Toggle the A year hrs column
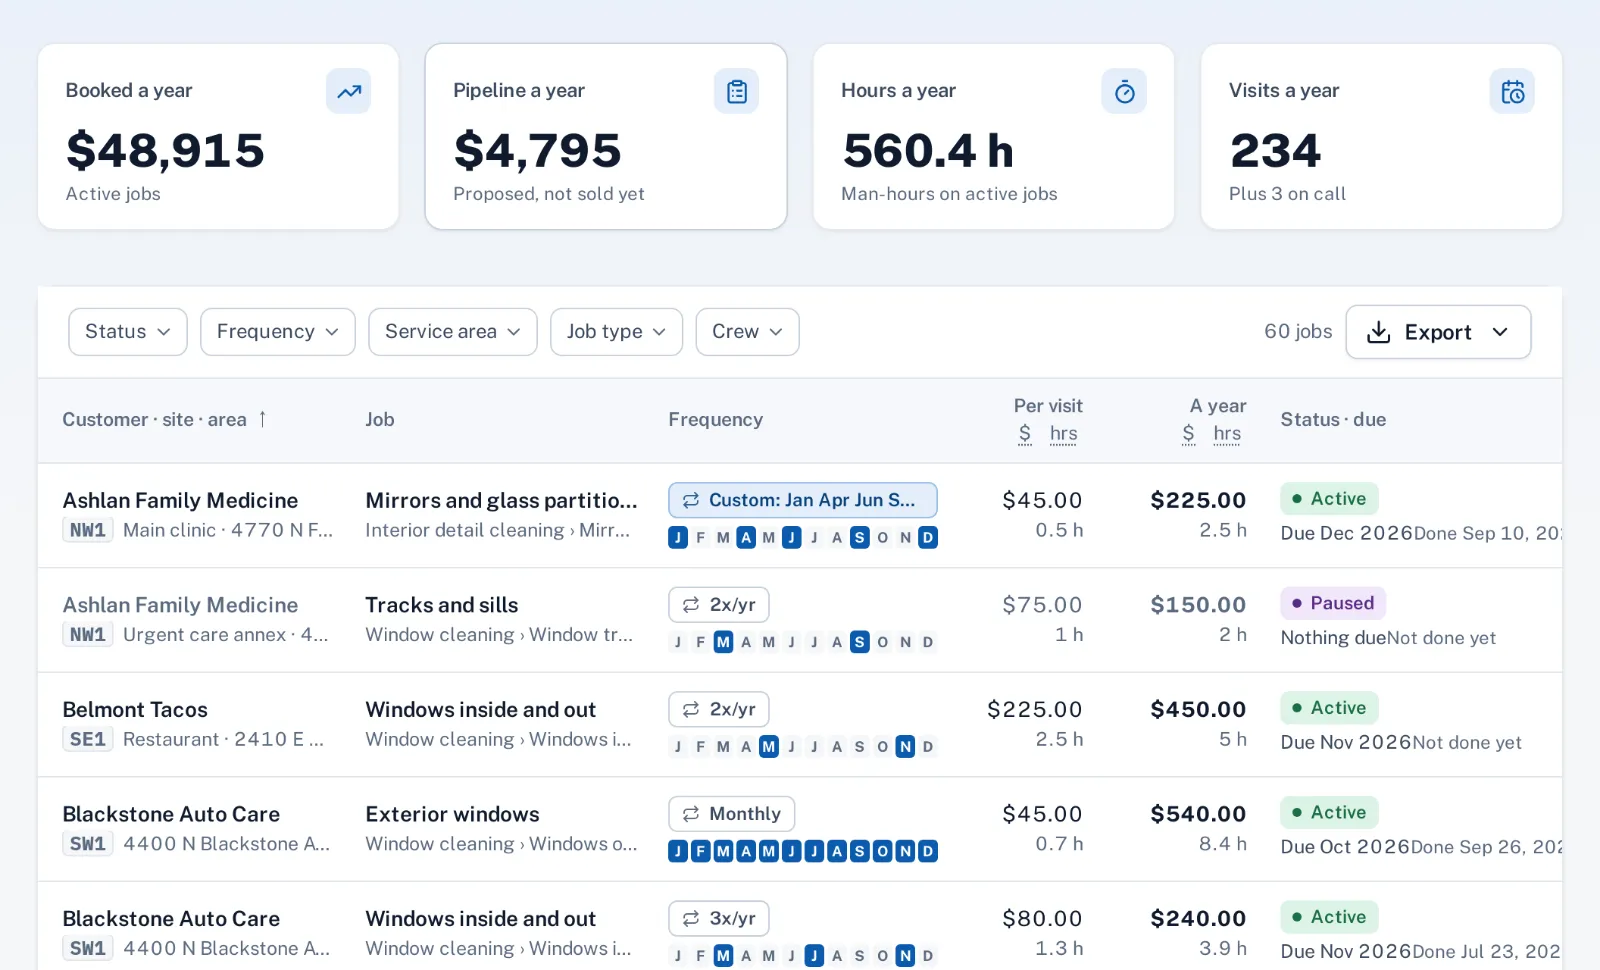Viewport: 1600px width, 970px height. (1228, 434)
